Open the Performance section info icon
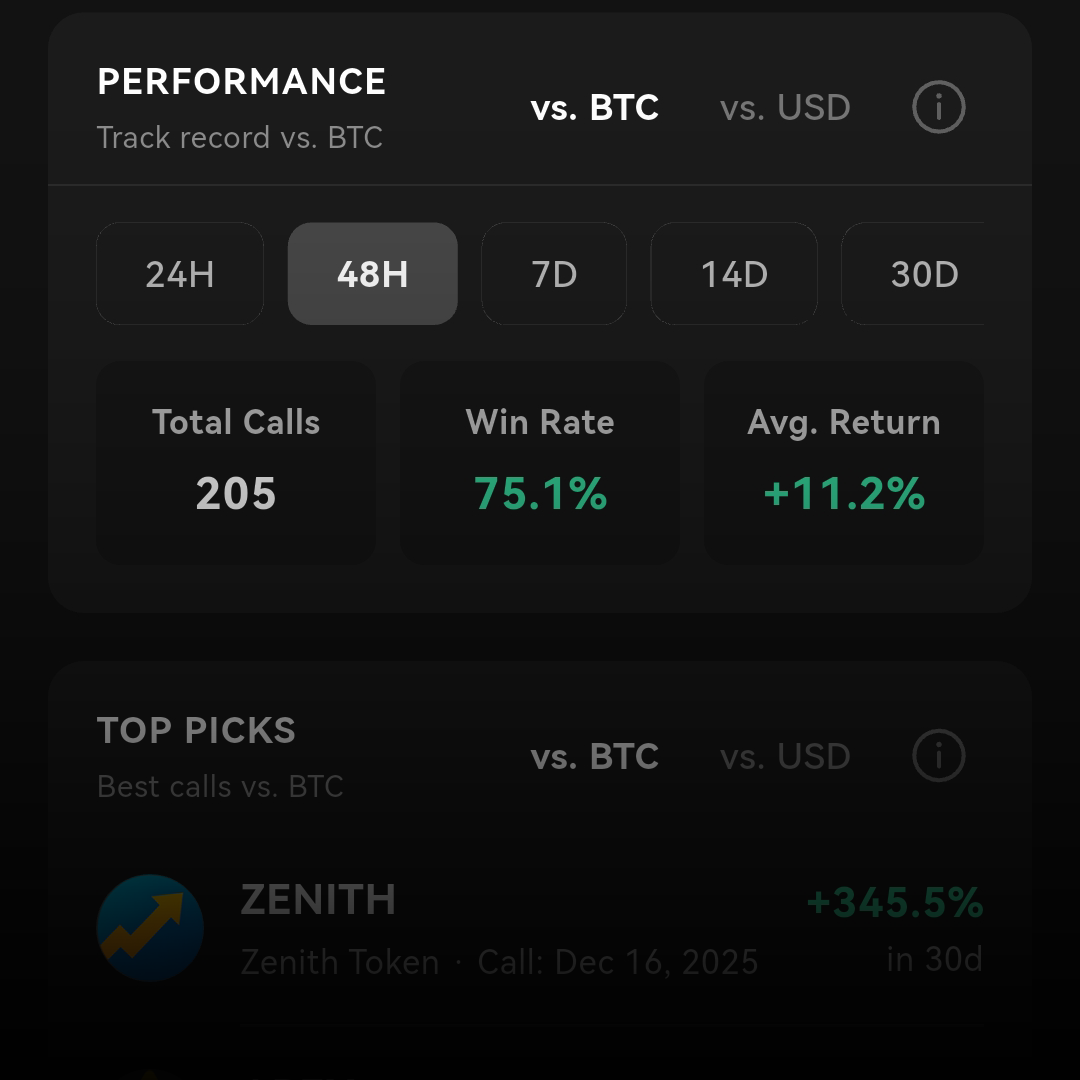Viewport: 1080px width, 1080px height. [937, 108]
